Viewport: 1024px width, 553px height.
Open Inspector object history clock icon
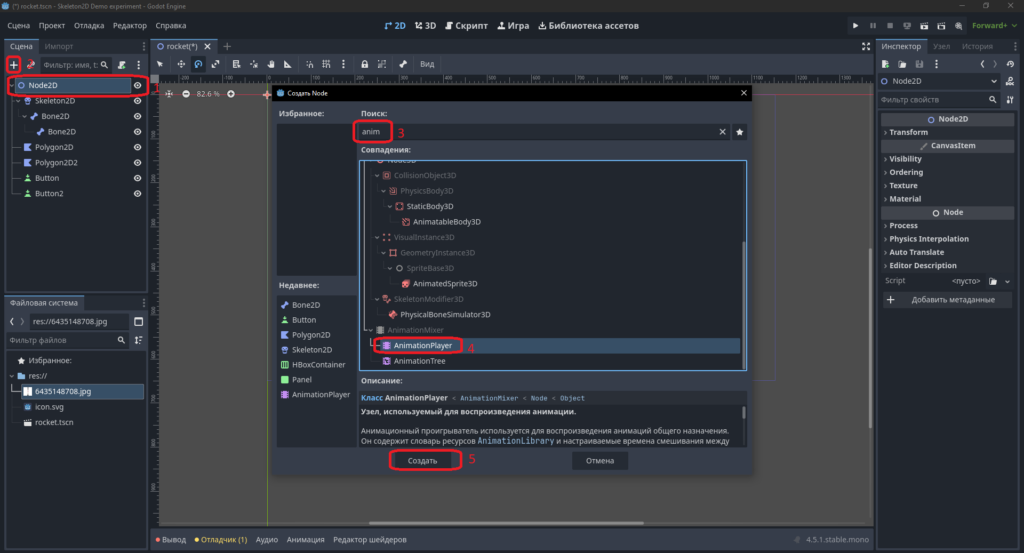1010,64
